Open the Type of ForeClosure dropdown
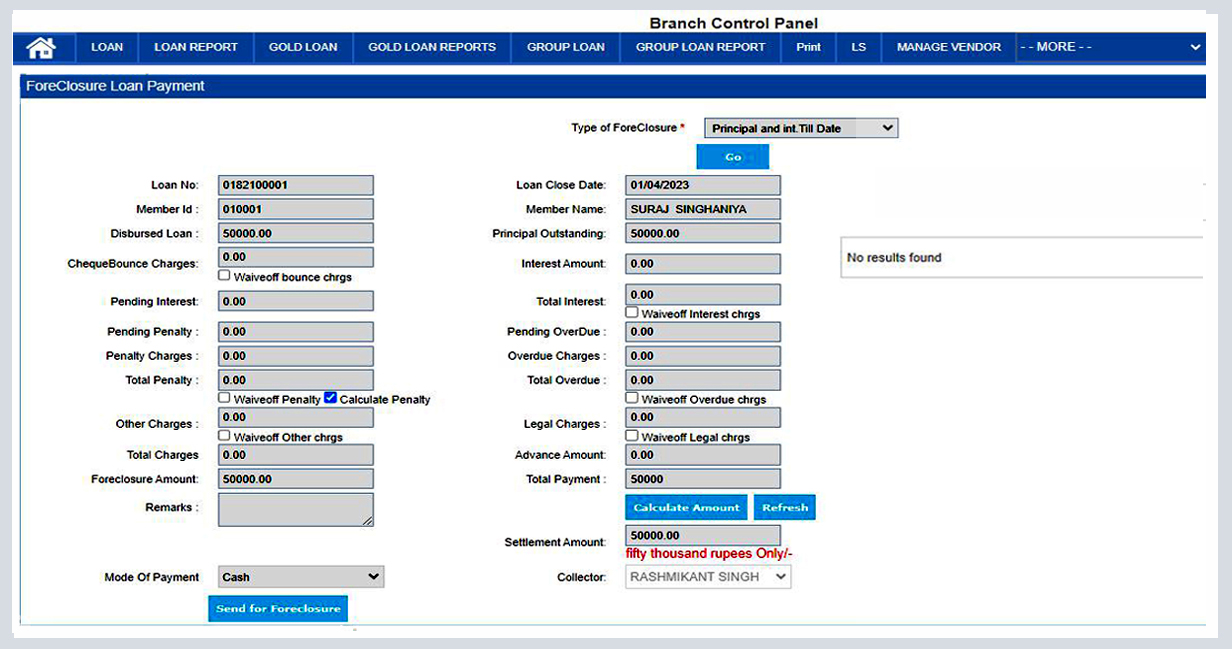Image resolution: width=1232 pixels, height=649 pixels. [802, 128]
